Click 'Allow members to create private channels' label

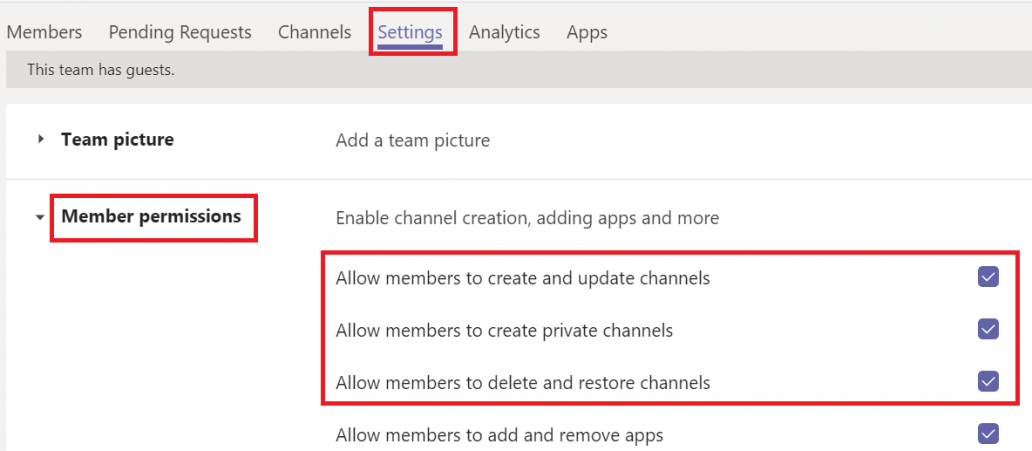[504, 330]
